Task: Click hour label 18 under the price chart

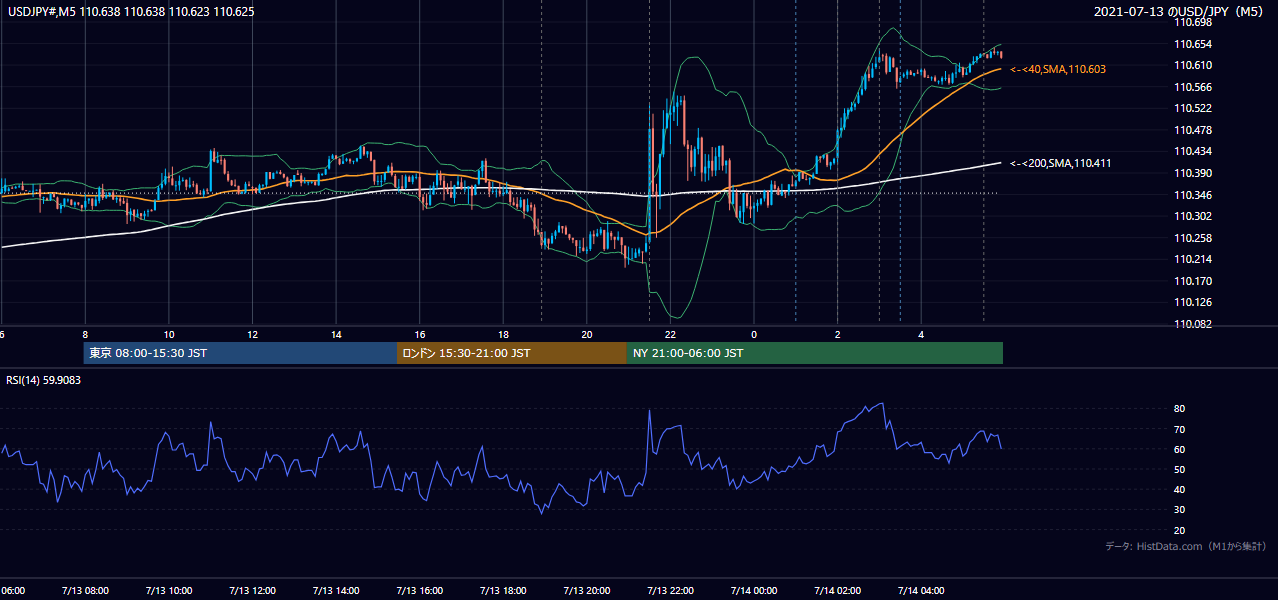Action: [x=503, y=334]
